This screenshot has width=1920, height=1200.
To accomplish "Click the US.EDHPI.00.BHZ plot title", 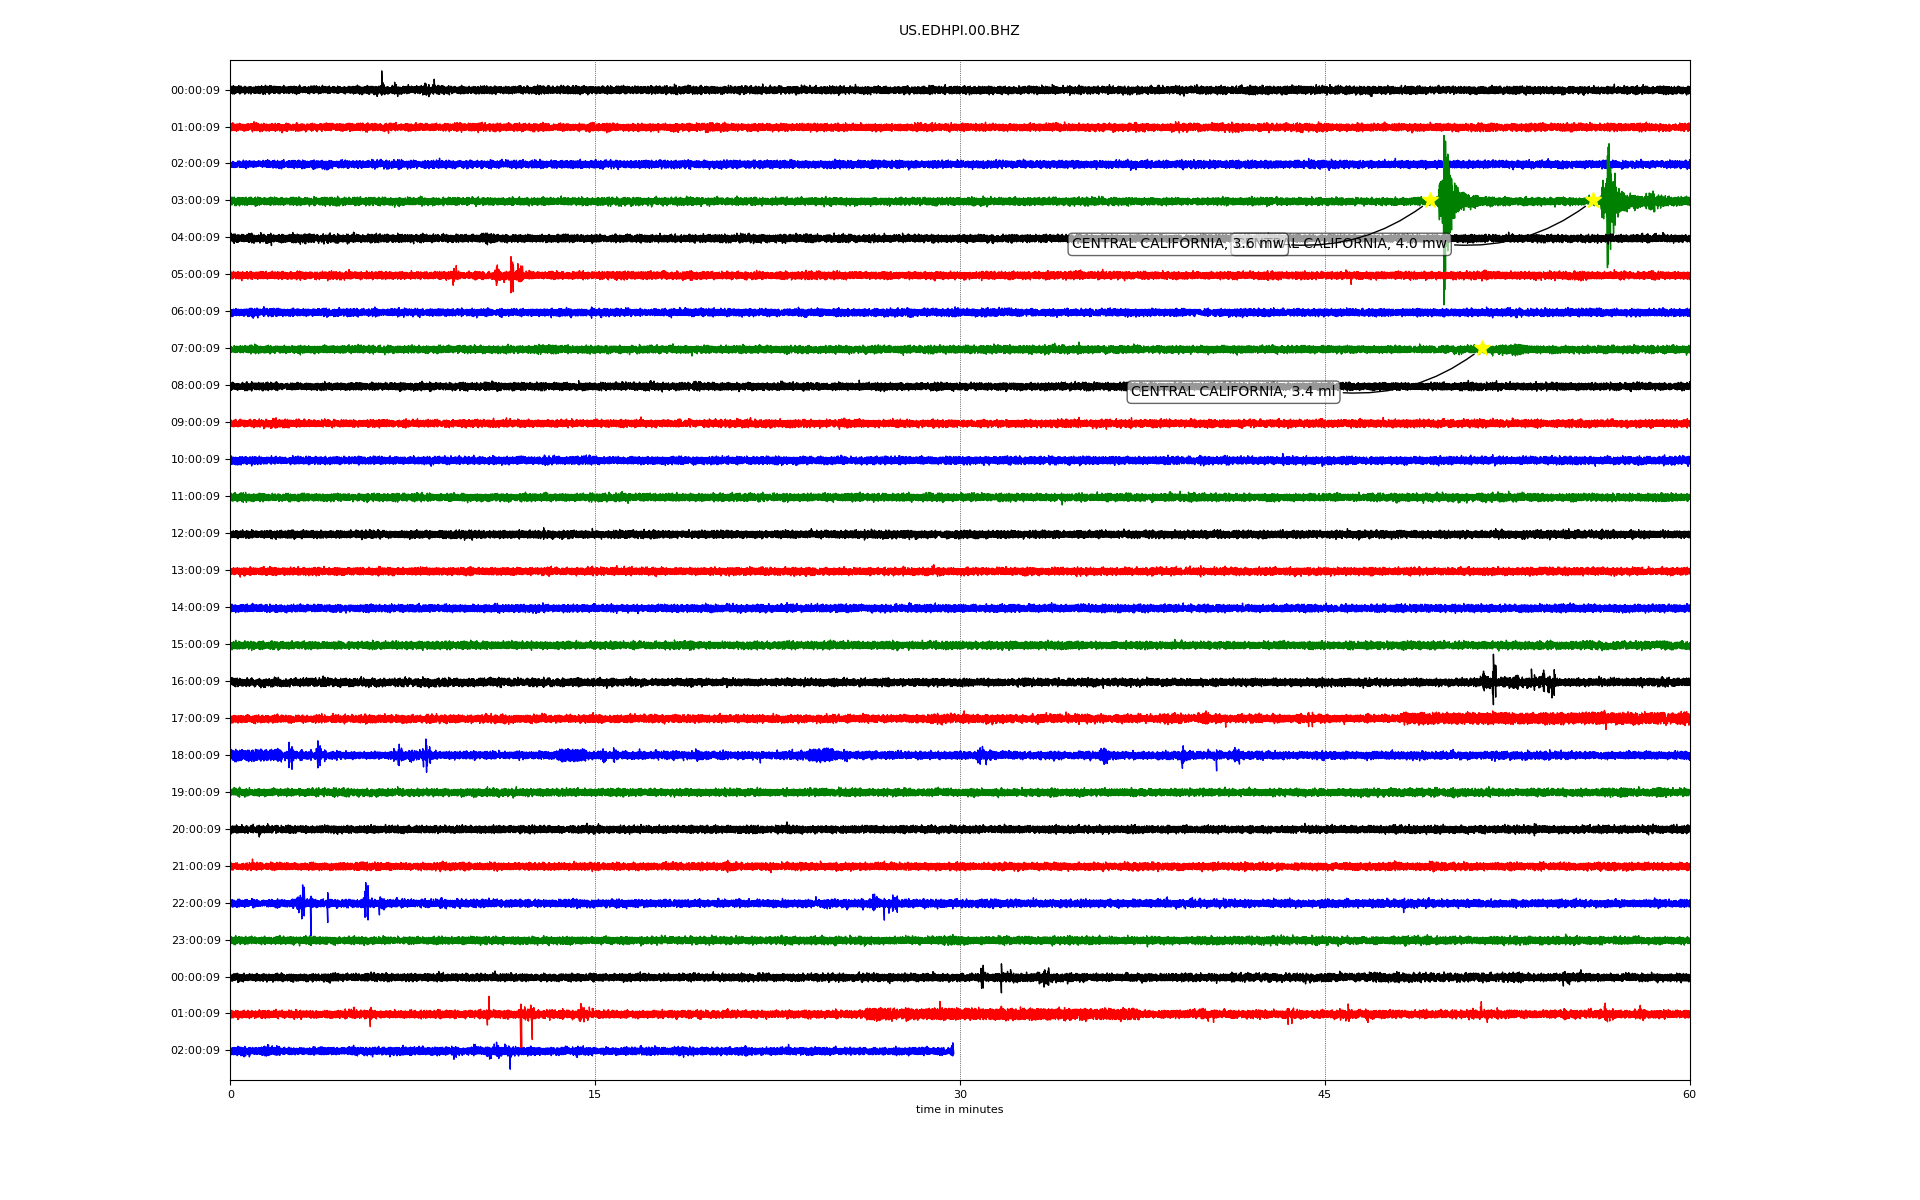I will [x=958, y=30].
